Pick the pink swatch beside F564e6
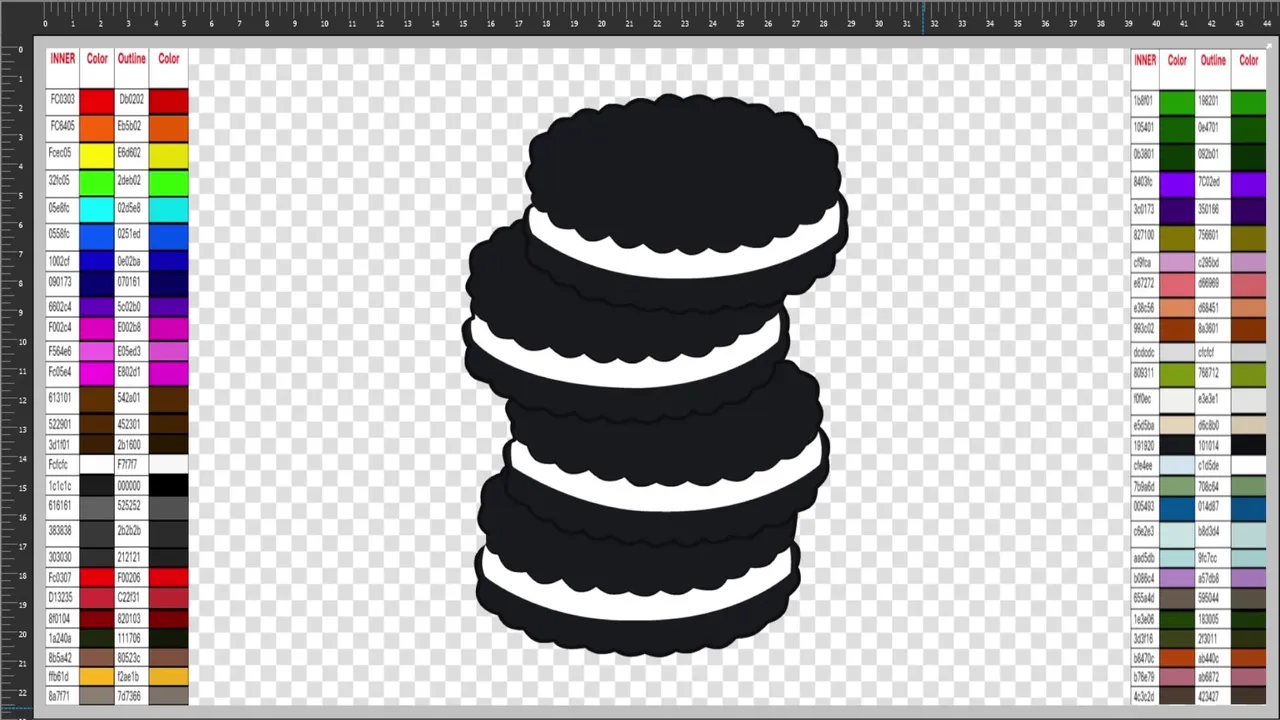Screen dimensions: 1280x720 coord(97,351)
